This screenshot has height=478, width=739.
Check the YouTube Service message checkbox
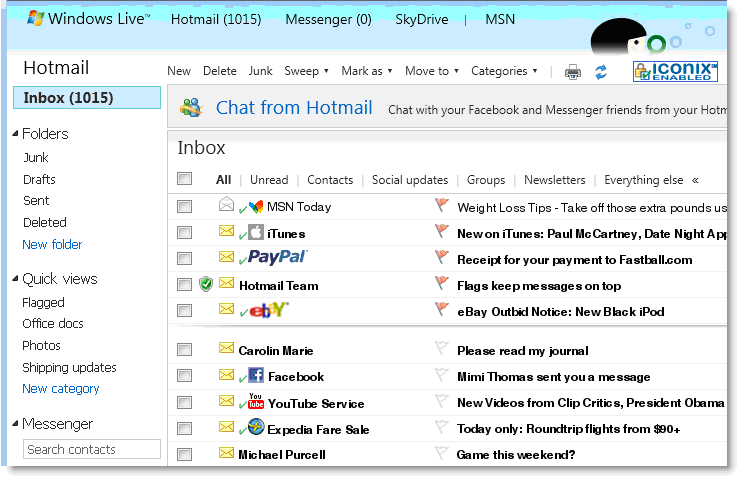click(184, 403)
